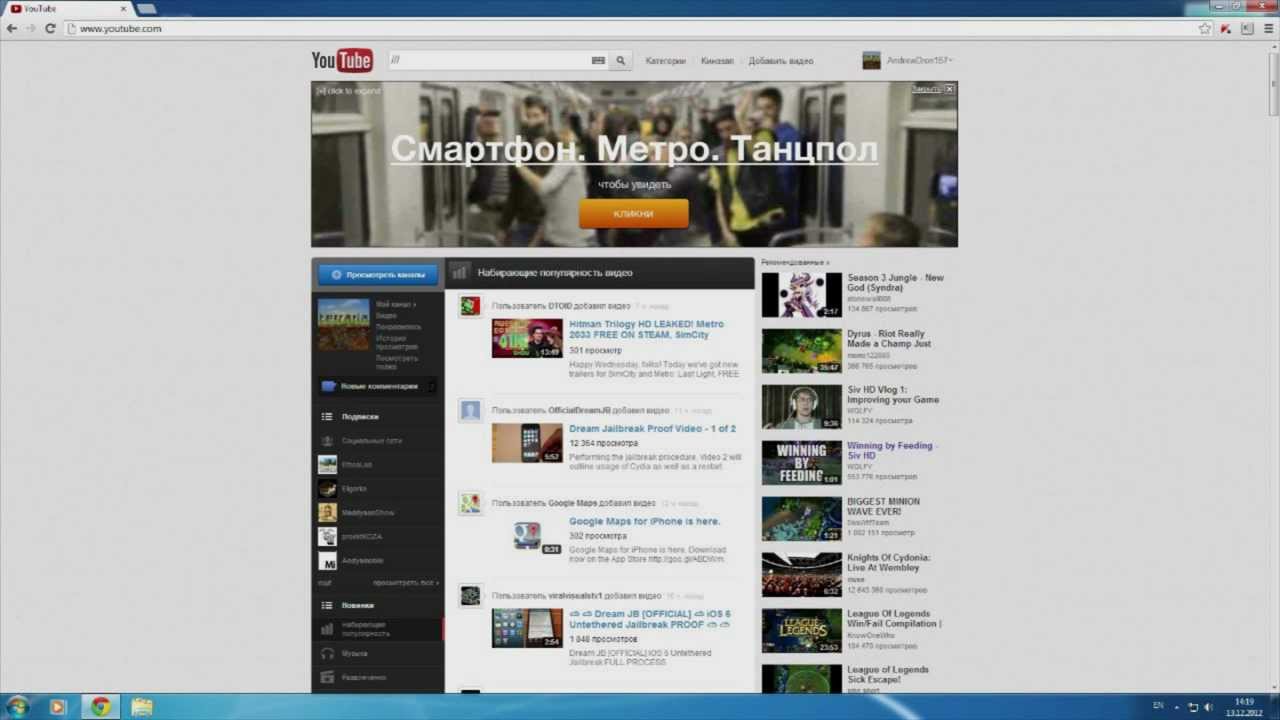Viewport: 1280px width, 720px height.
Task: Open the Новые комментарии inbox item
Action: tap(378, 386)
